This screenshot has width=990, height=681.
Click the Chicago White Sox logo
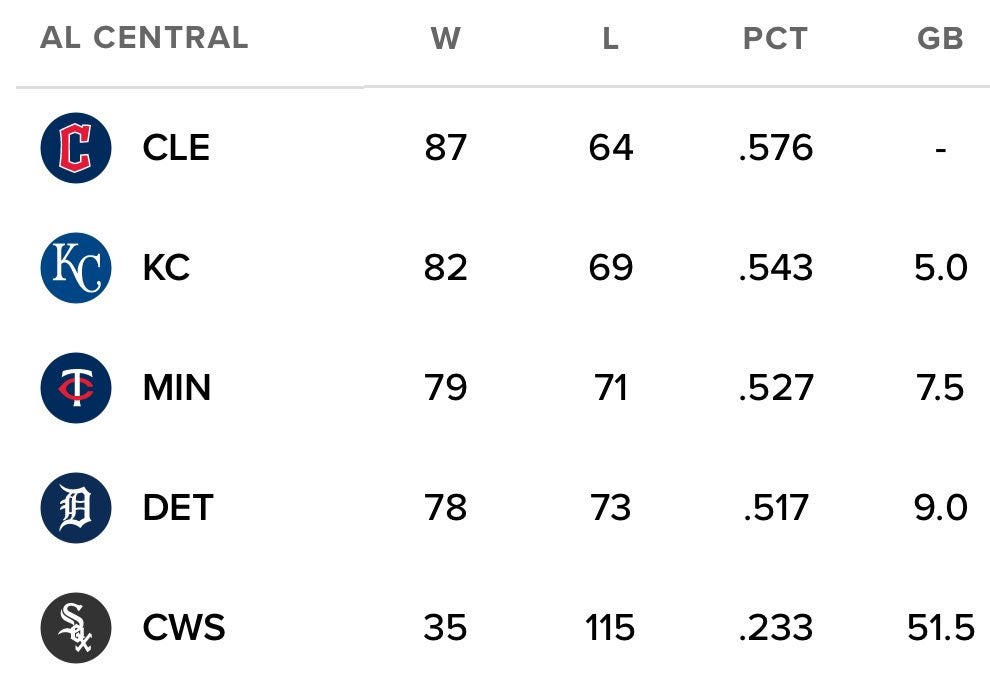coord(76,628)
